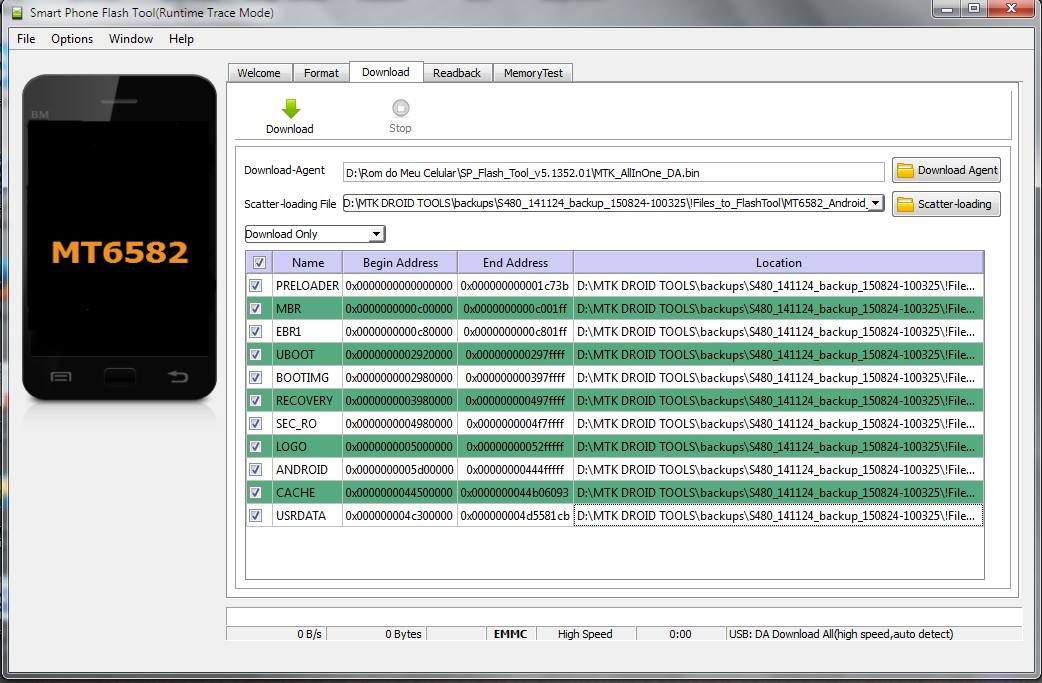Uncheck the USRDATA partition checkbox

click(x=255, y=516)
